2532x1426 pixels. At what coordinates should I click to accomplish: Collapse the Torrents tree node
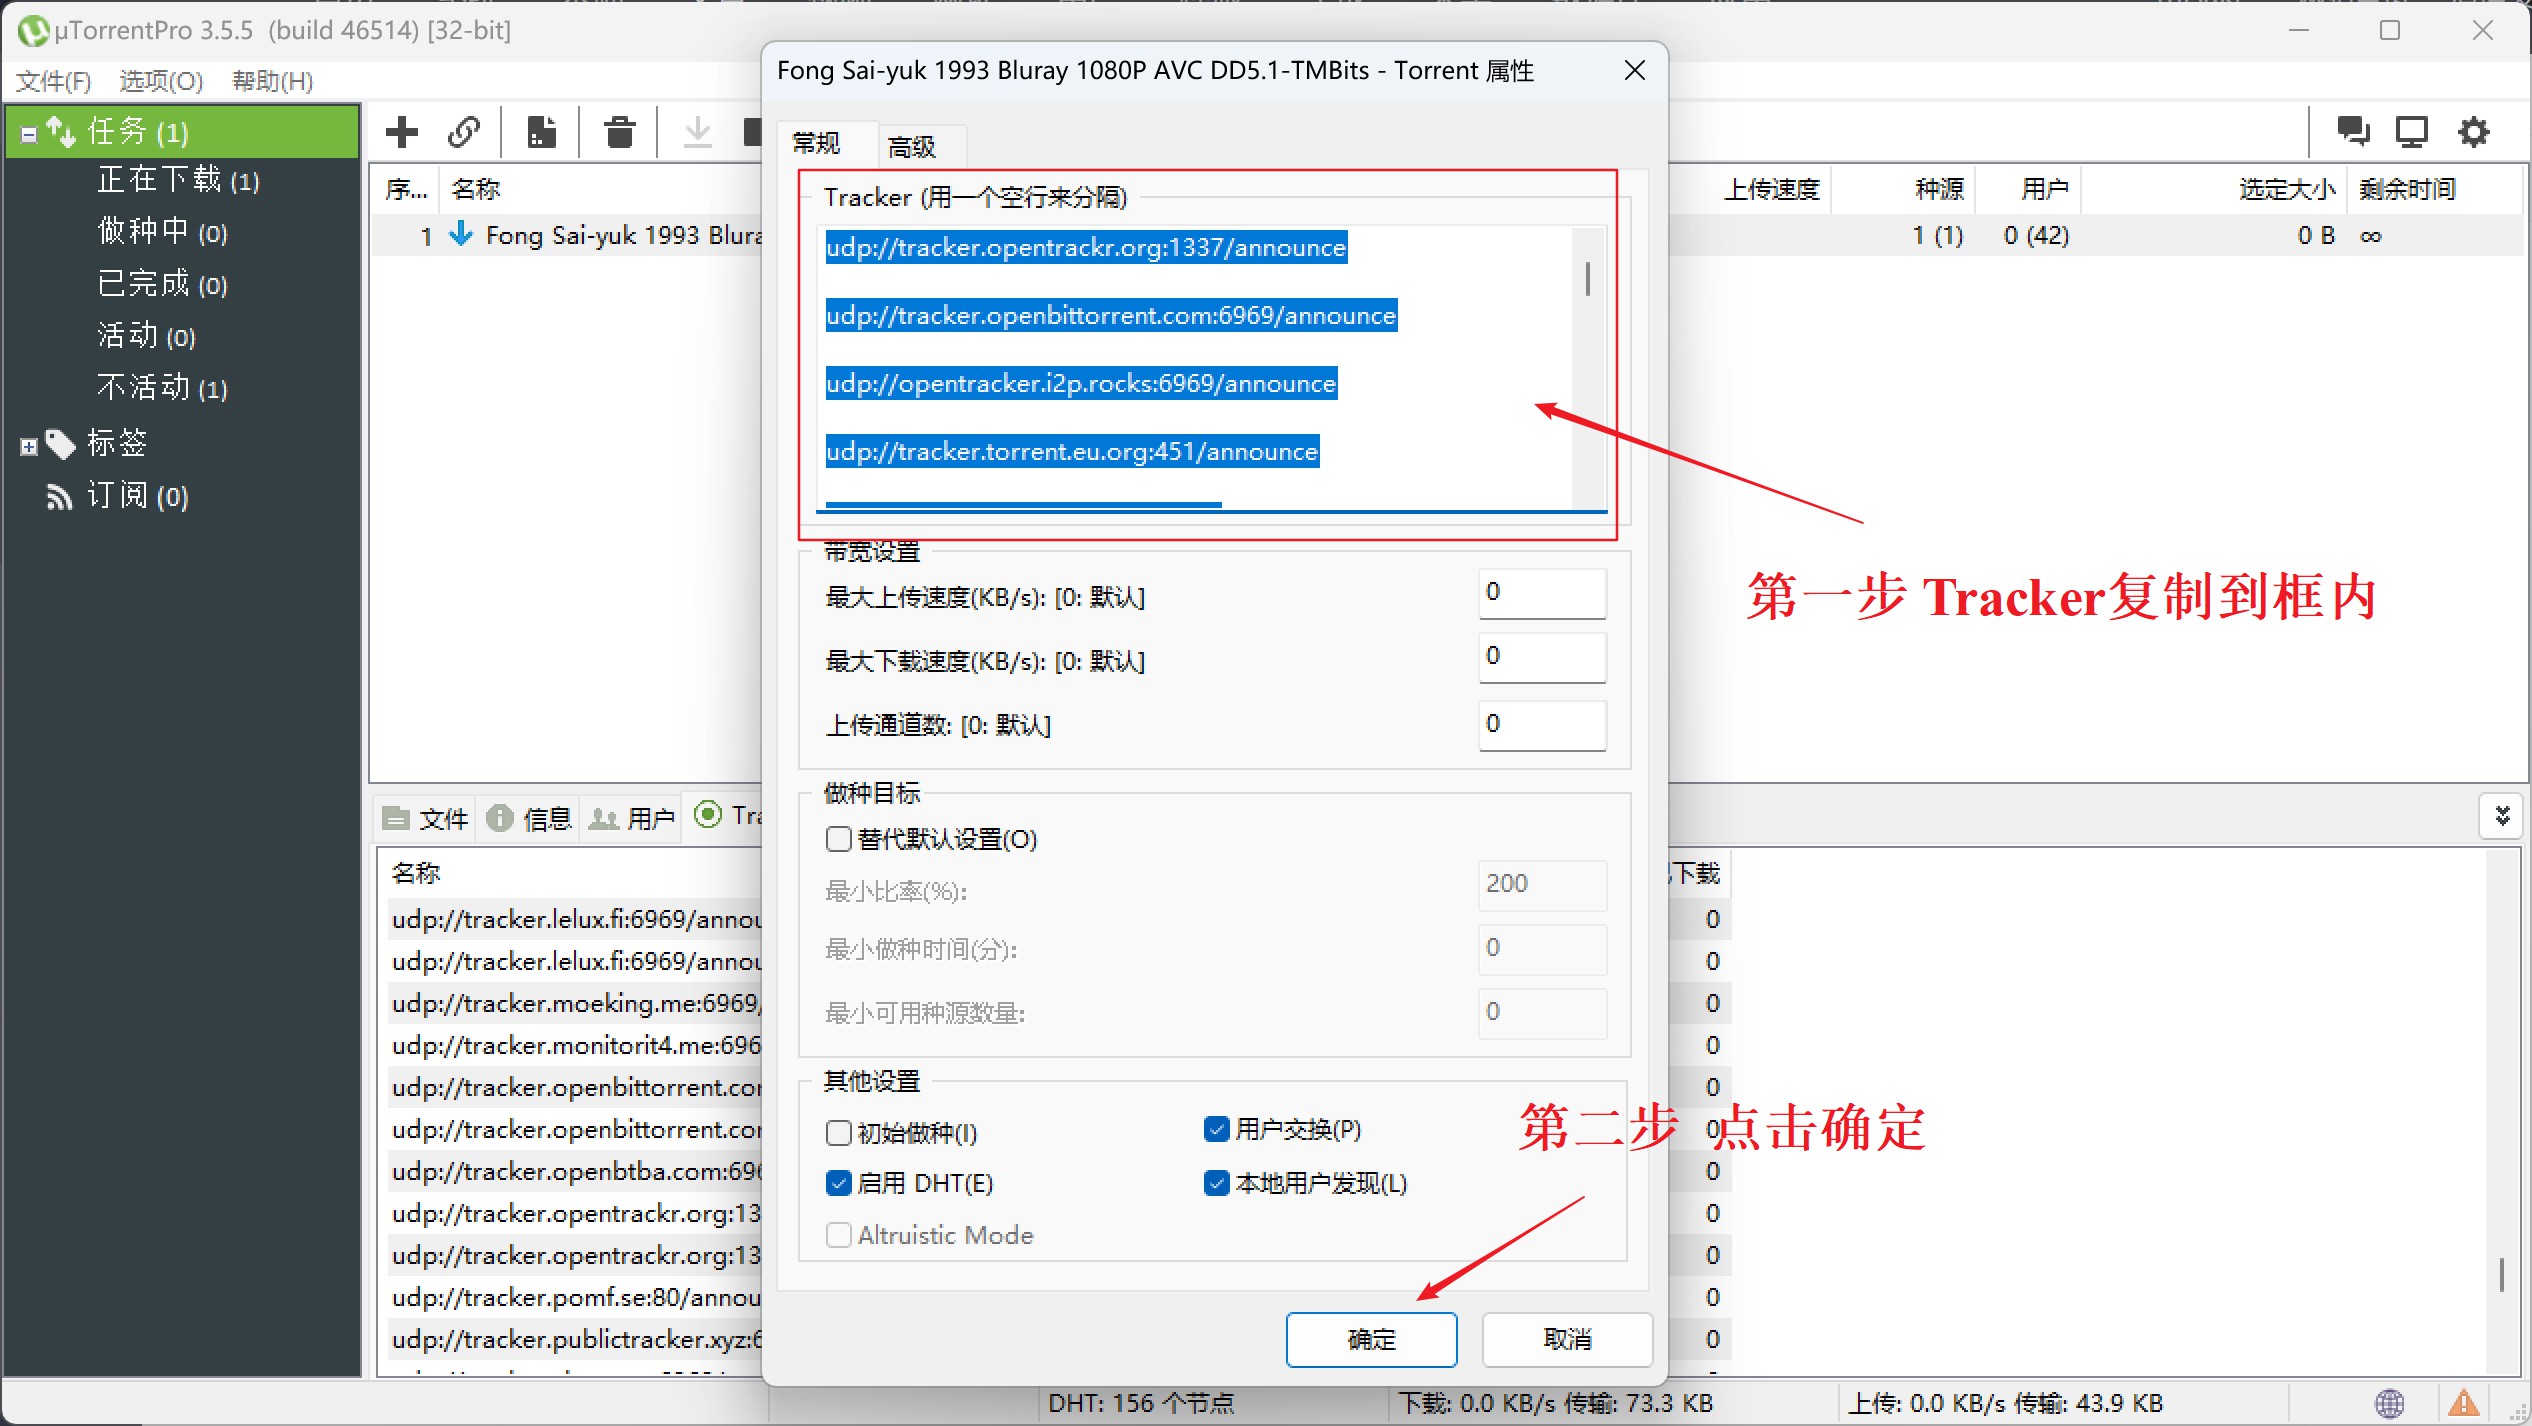[x=29, y=134]
